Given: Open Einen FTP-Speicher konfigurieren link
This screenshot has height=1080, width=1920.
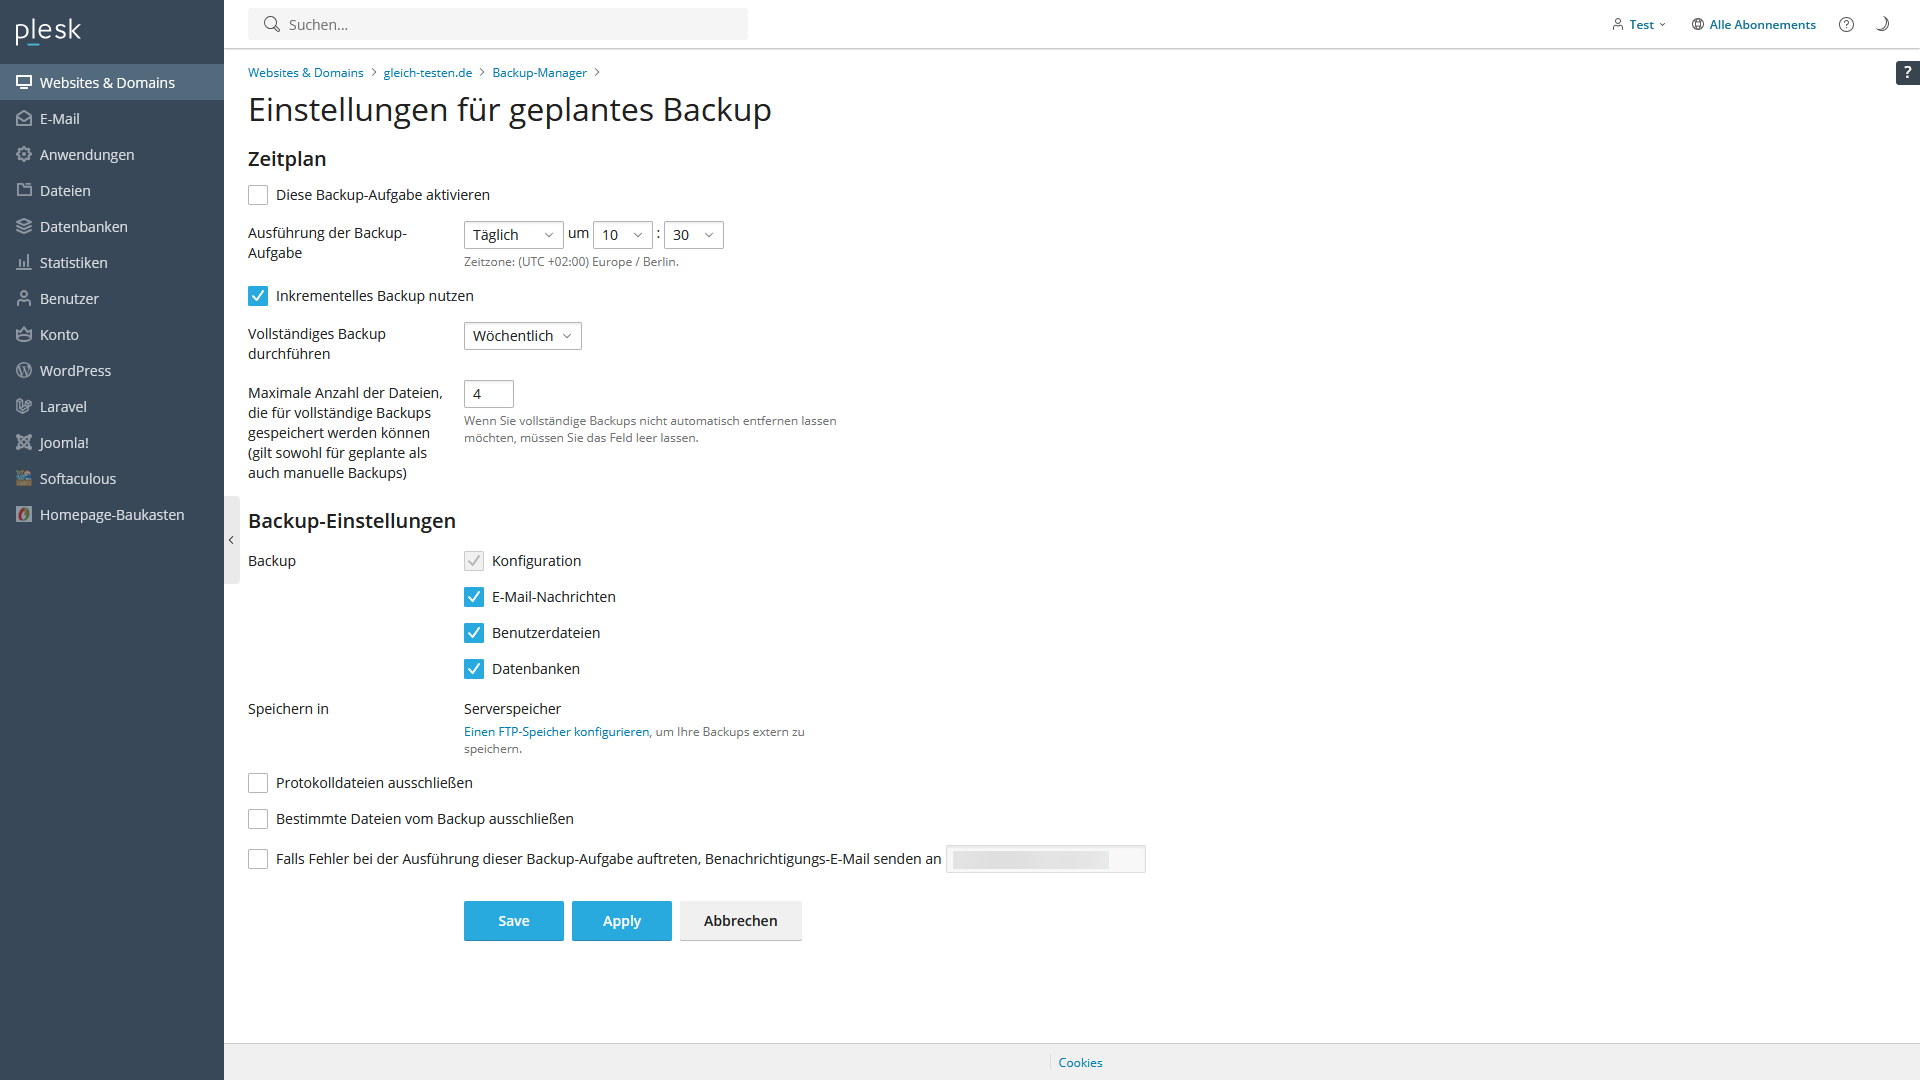Looking at the screenshot, I should click(x=556, y=731).
